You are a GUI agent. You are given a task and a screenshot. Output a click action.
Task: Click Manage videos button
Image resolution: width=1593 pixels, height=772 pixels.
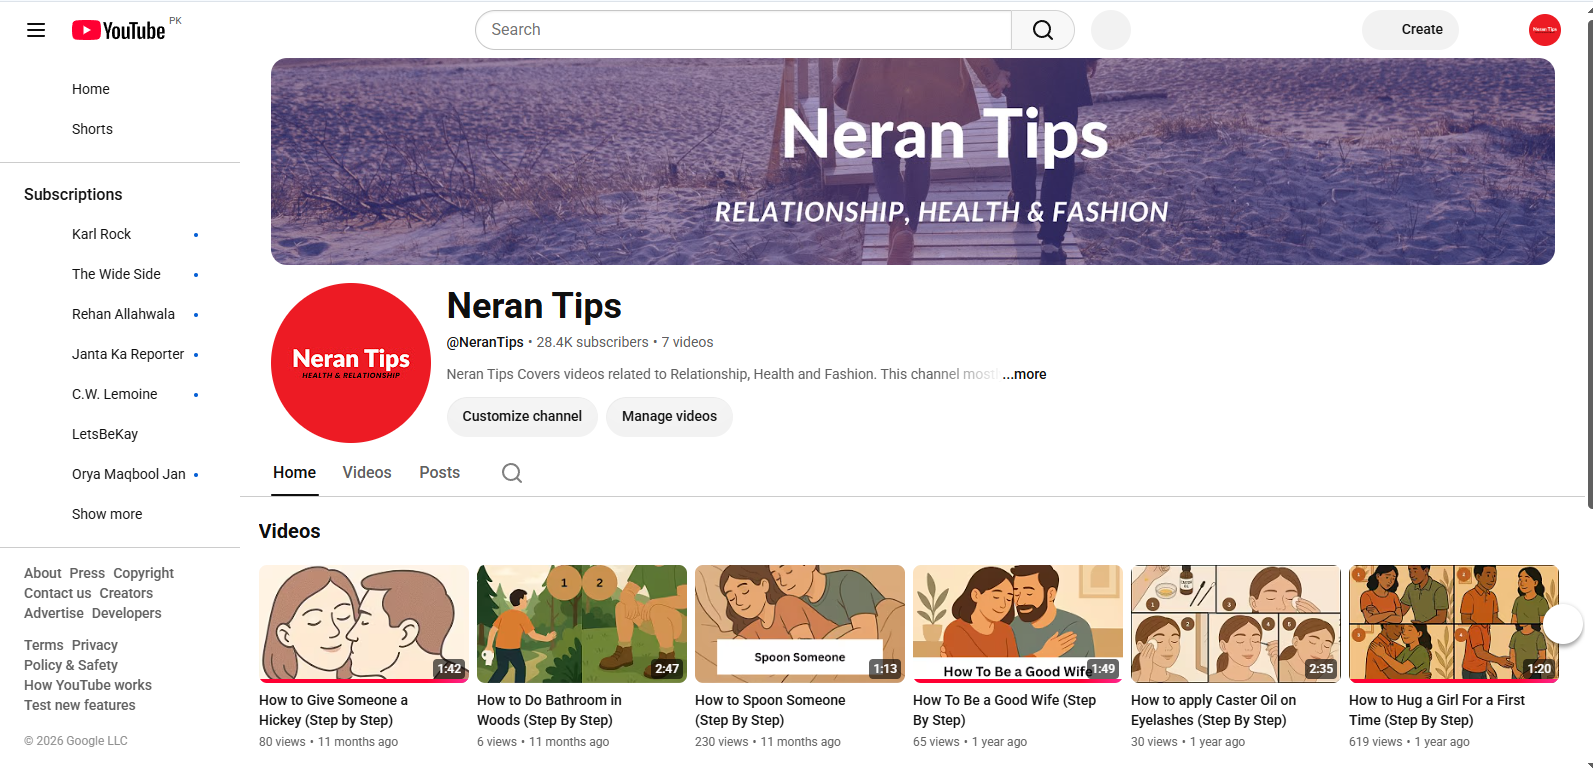coord(669,416)
